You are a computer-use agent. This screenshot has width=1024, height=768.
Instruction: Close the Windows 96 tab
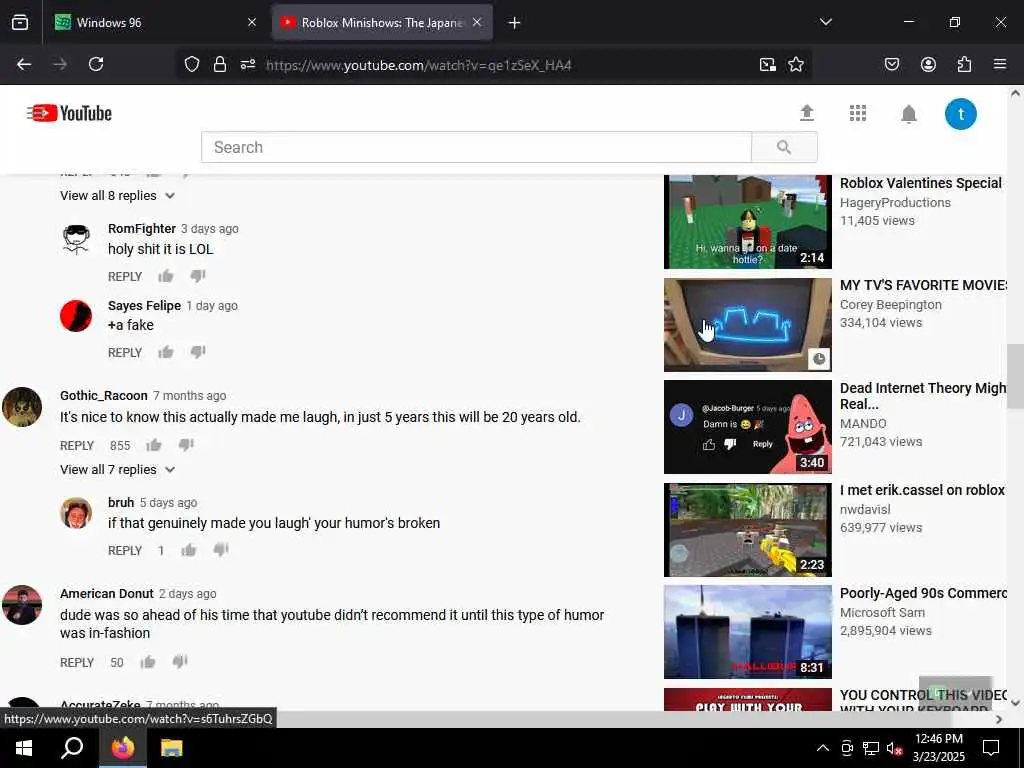[x=252, y=23]
